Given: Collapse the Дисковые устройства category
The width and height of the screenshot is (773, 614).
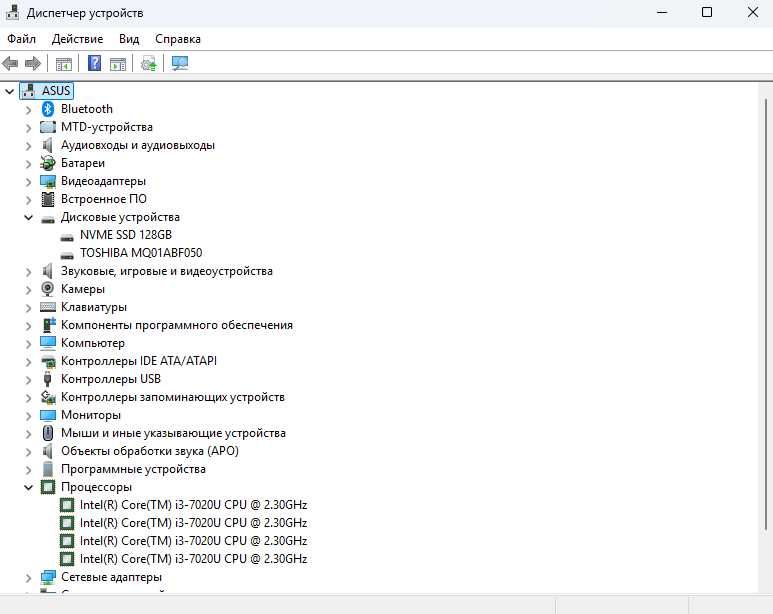Looking at the screenshot, I should click(x=29, y=217).
